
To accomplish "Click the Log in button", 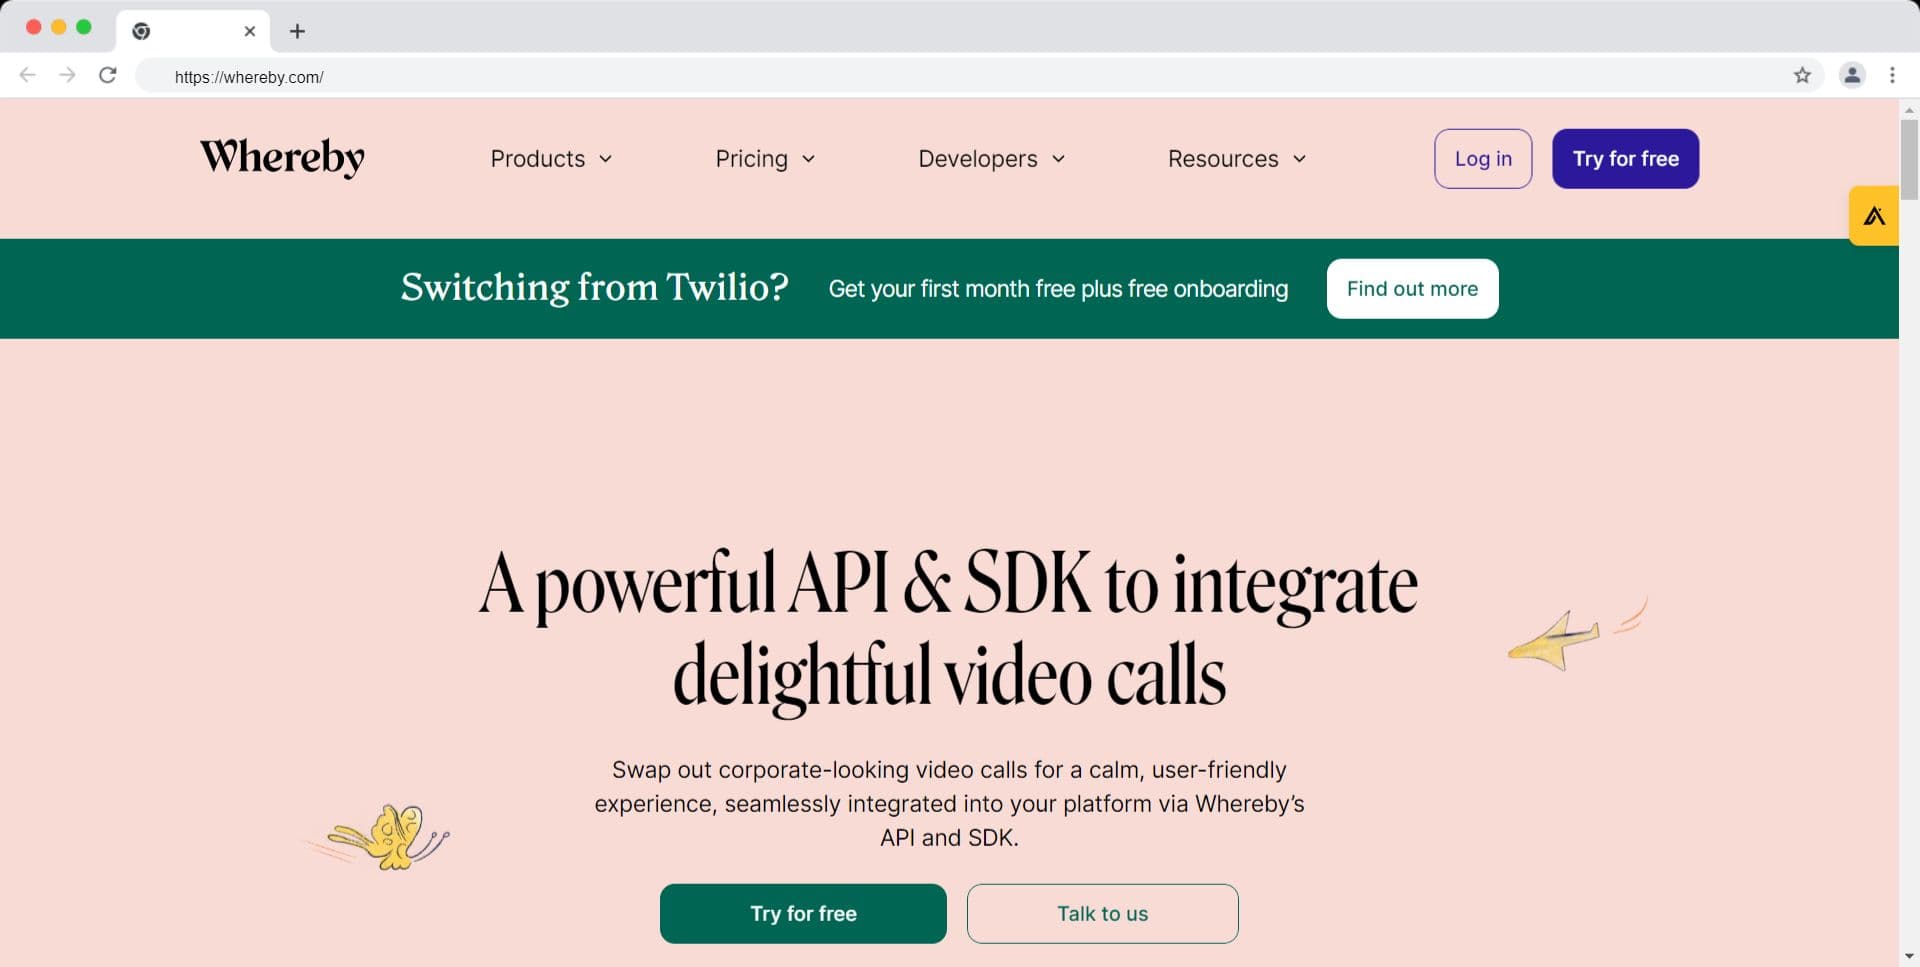I will (x=1483, y=159).
